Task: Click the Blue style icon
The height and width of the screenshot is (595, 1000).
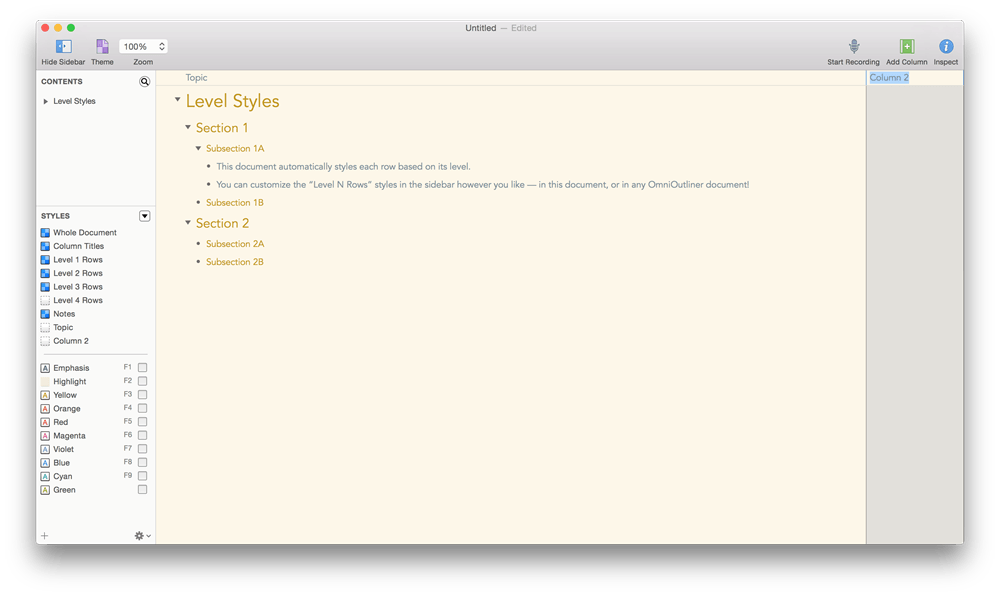Action: coord(45,463)
